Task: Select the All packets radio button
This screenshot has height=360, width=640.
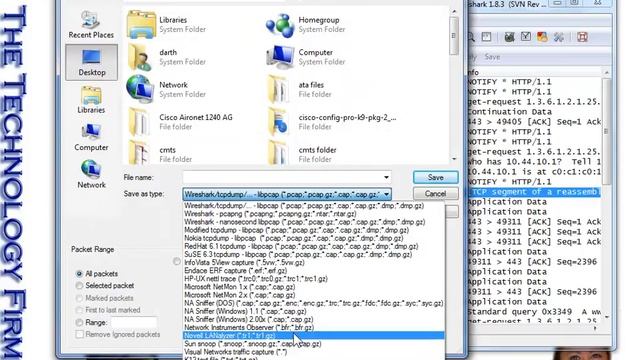Action: 79,273
